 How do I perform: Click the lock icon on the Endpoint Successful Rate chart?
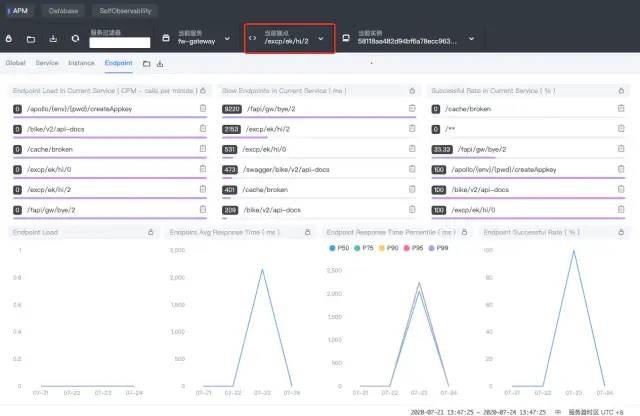pyautogui.click(x=621, y=232)
